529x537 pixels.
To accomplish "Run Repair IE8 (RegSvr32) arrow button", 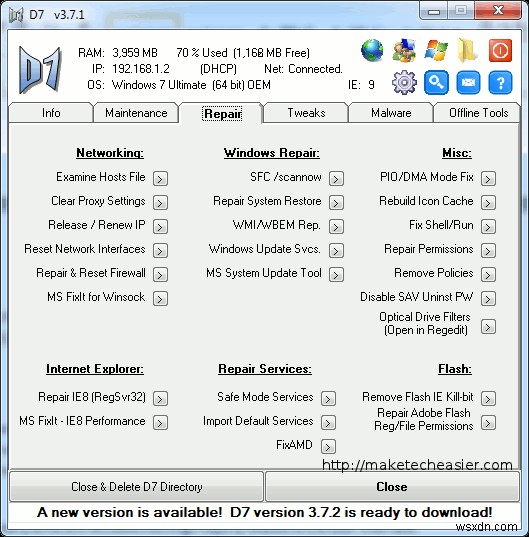I will (x=160, y=398).
